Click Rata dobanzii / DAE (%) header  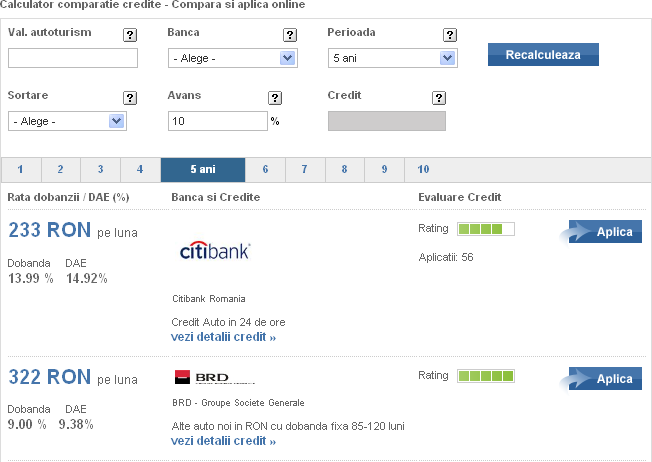tap(68, 197)
